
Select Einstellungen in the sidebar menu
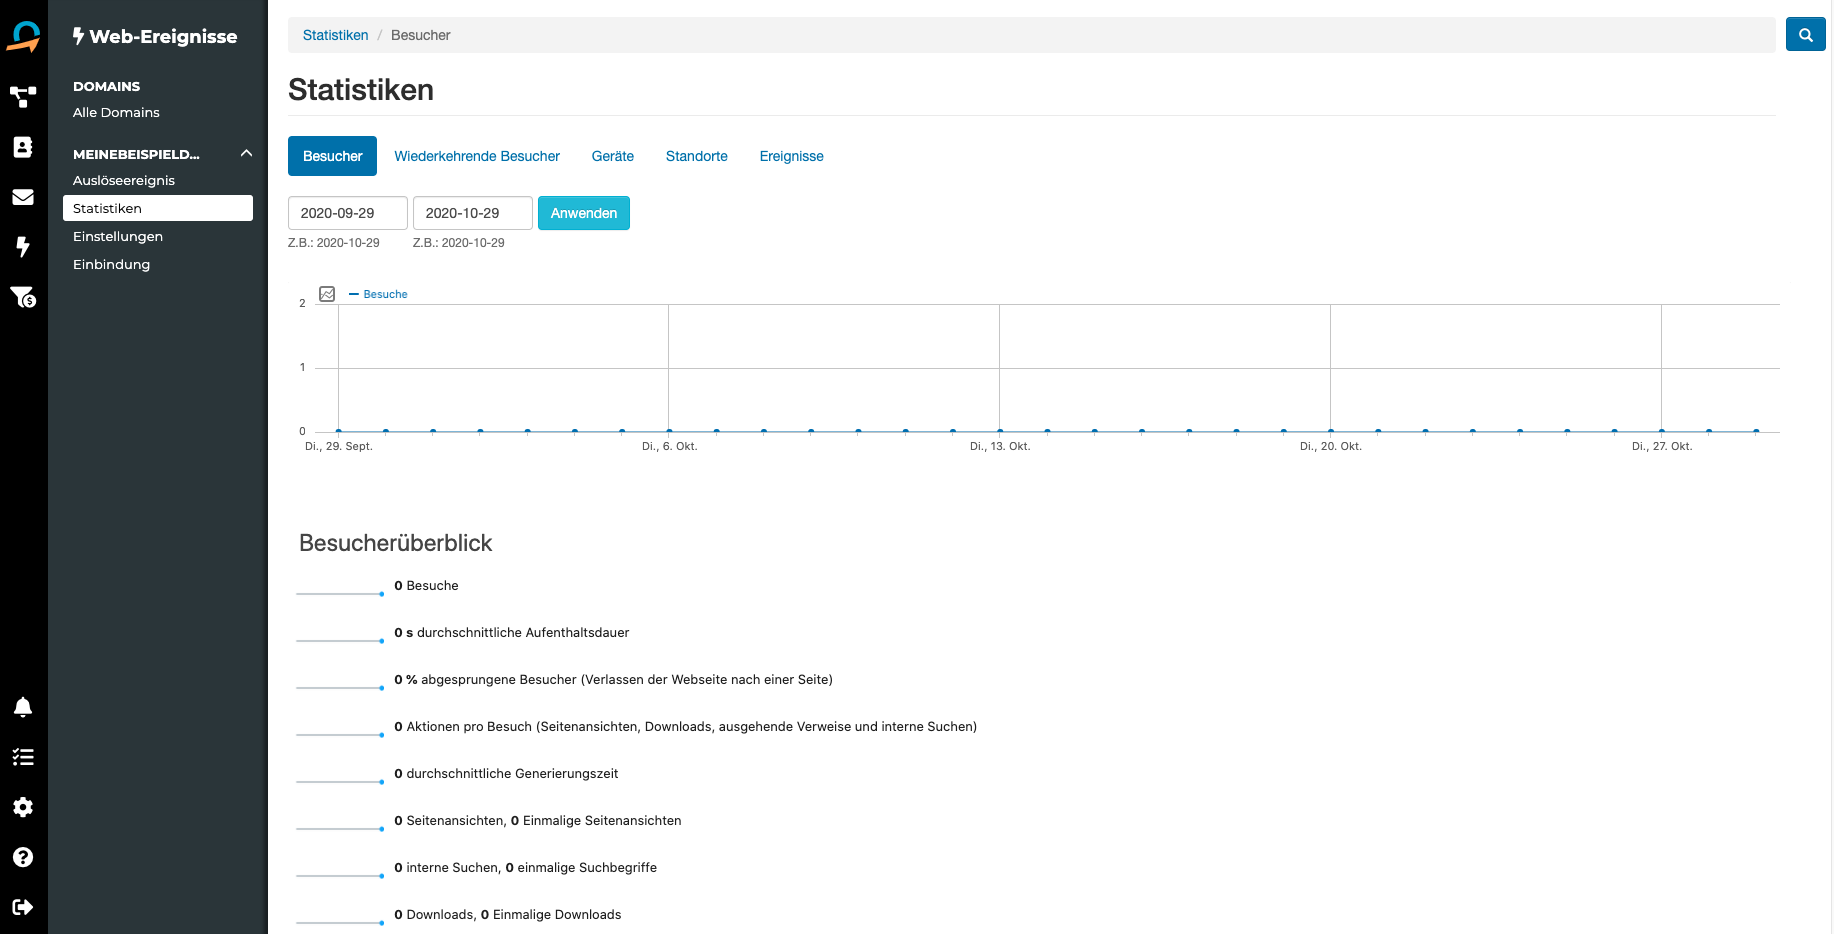point(118,236)
